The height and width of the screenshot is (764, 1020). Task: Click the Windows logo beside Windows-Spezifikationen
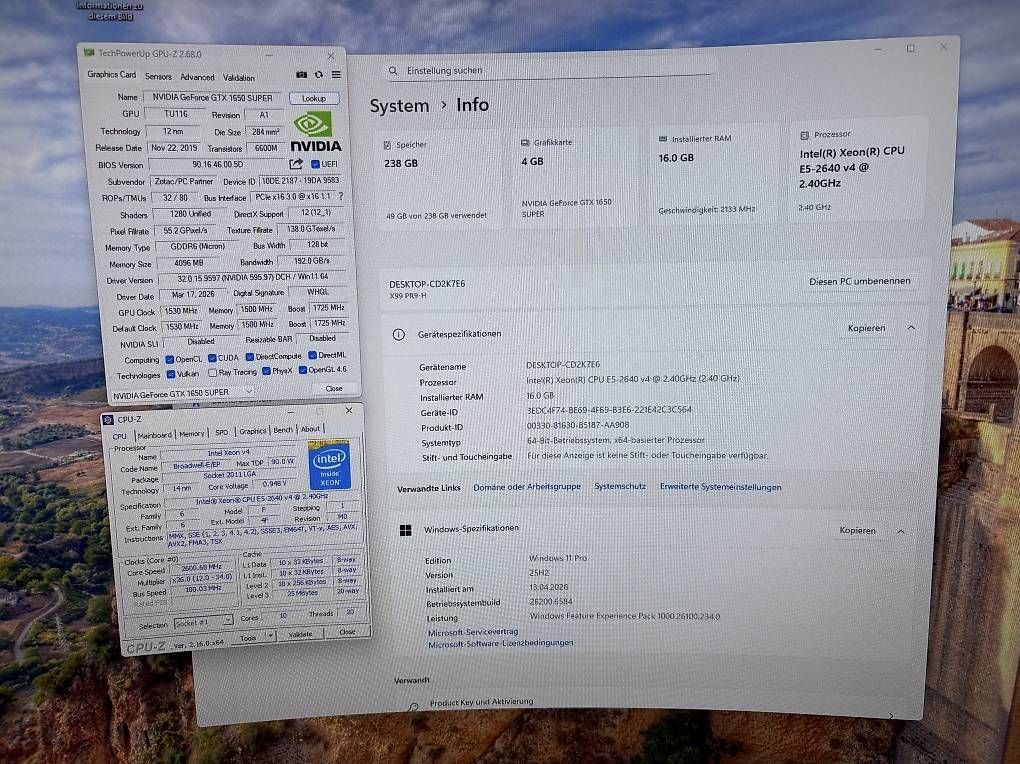click(x=405, y=530)
